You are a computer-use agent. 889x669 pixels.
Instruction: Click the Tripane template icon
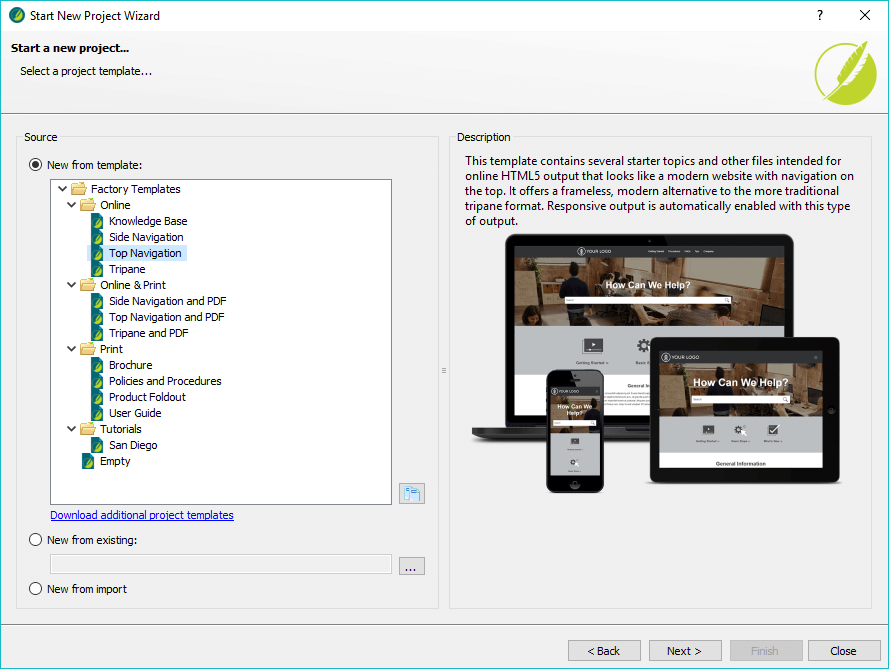[x=97, y=269]
